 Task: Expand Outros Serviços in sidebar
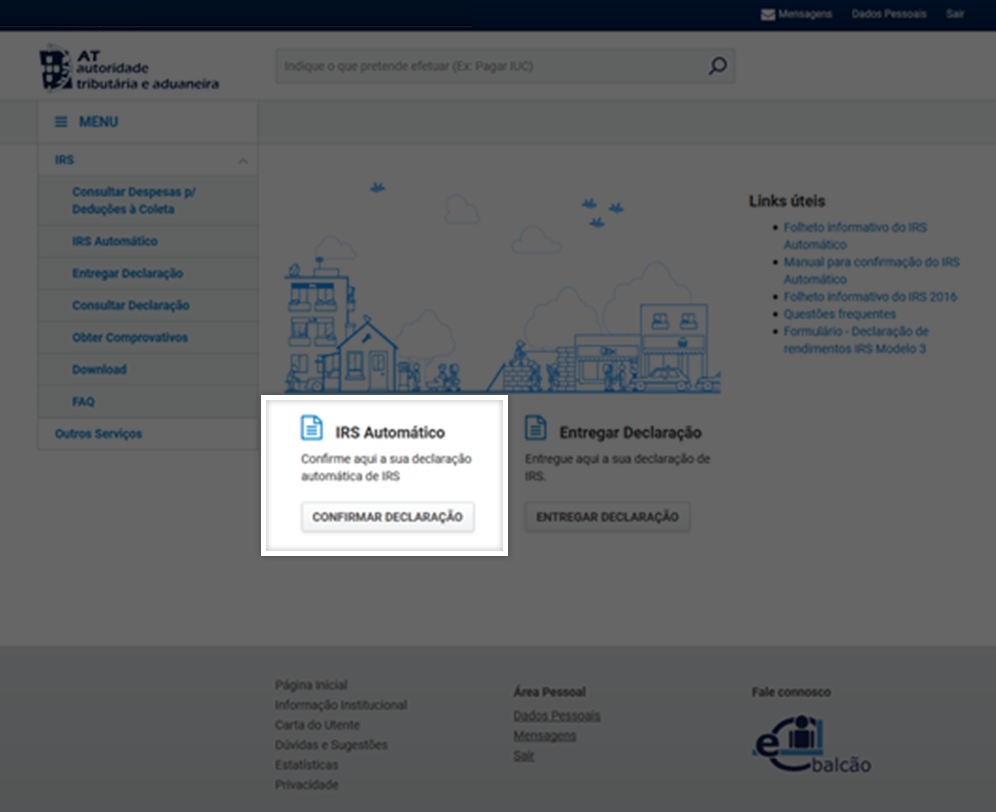(98, 434)
